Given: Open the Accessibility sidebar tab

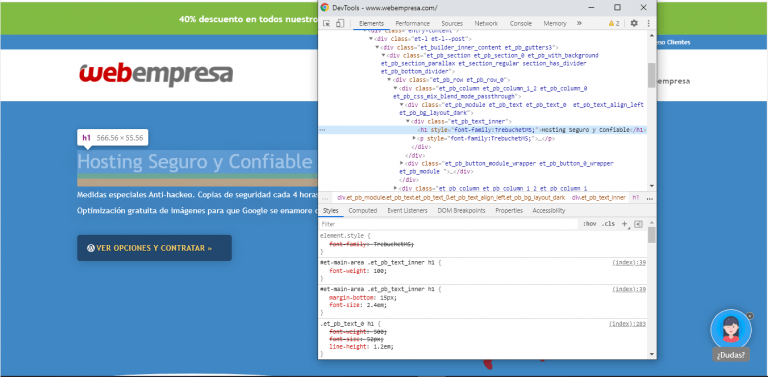Looking at the screenshot, I should pos(549,211).
